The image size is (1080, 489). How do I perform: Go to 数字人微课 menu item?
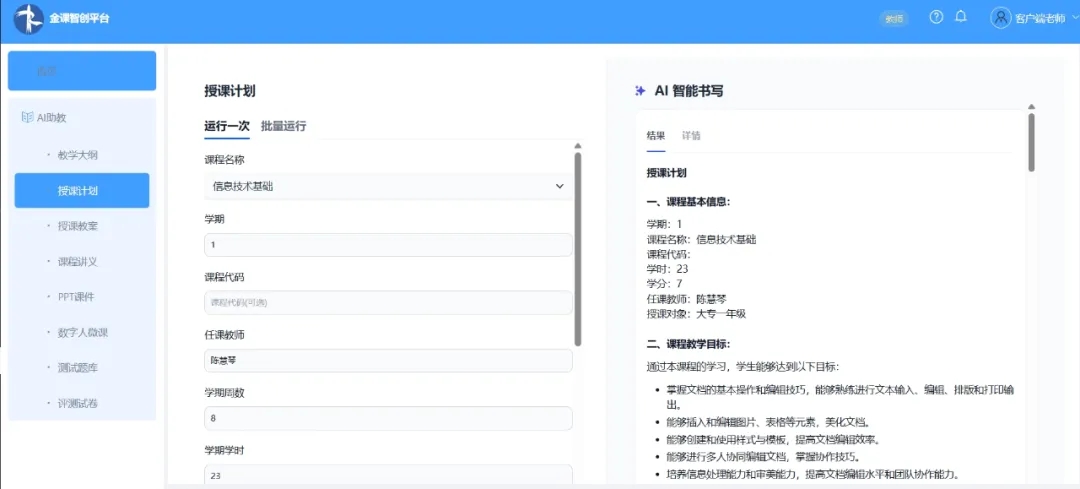point(82,333)
